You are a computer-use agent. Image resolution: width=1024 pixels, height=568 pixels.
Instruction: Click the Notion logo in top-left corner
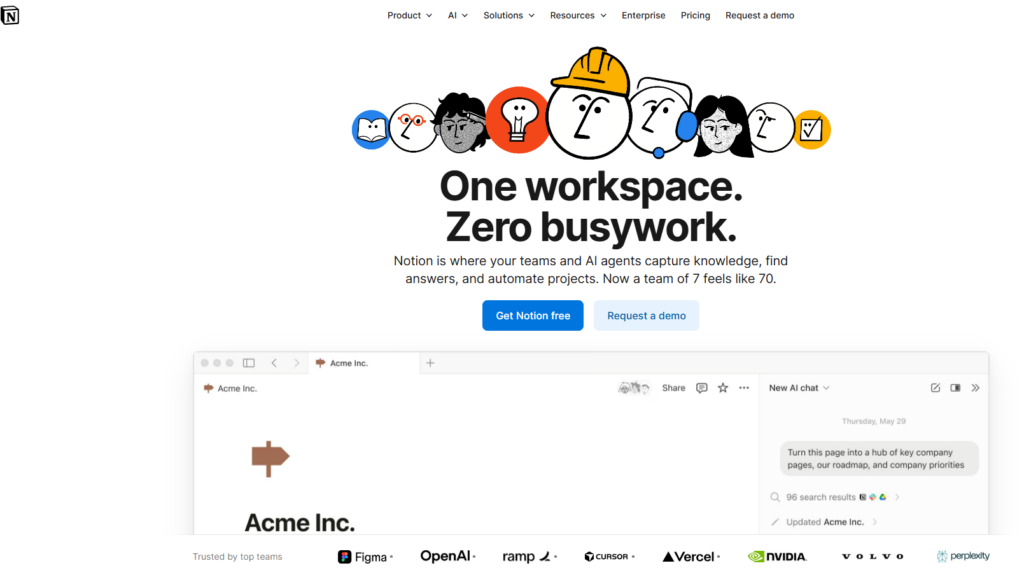(10, 15)
